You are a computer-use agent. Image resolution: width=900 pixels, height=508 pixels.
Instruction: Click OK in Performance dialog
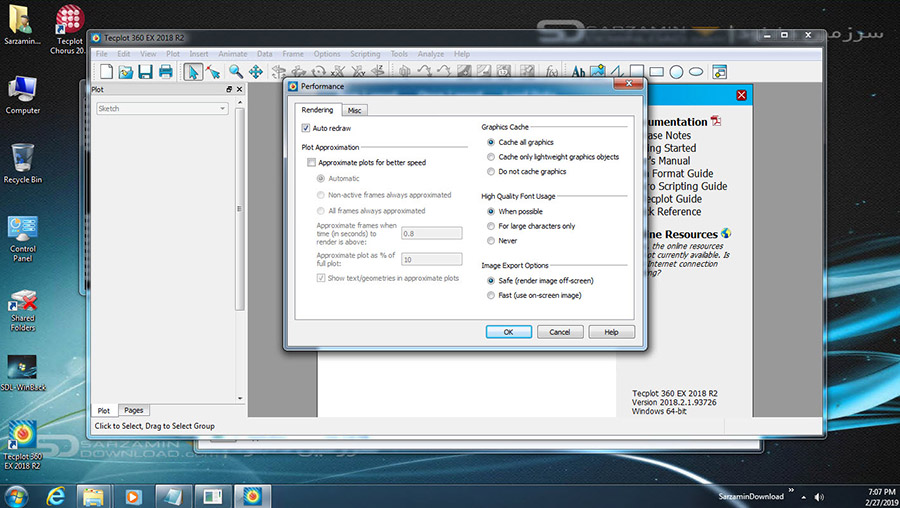[x=509, y=332]
